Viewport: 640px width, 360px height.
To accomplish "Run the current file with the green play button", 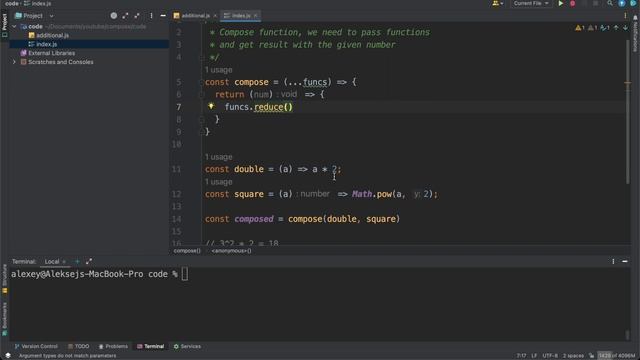I will click(x=561, y=3).
